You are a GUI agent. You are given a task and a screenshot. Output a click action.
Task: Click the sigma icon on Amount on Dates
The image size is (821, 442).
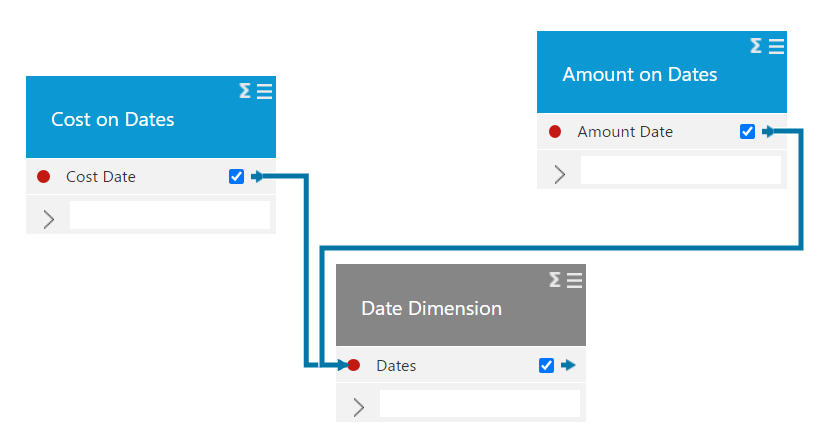(756, 46)
